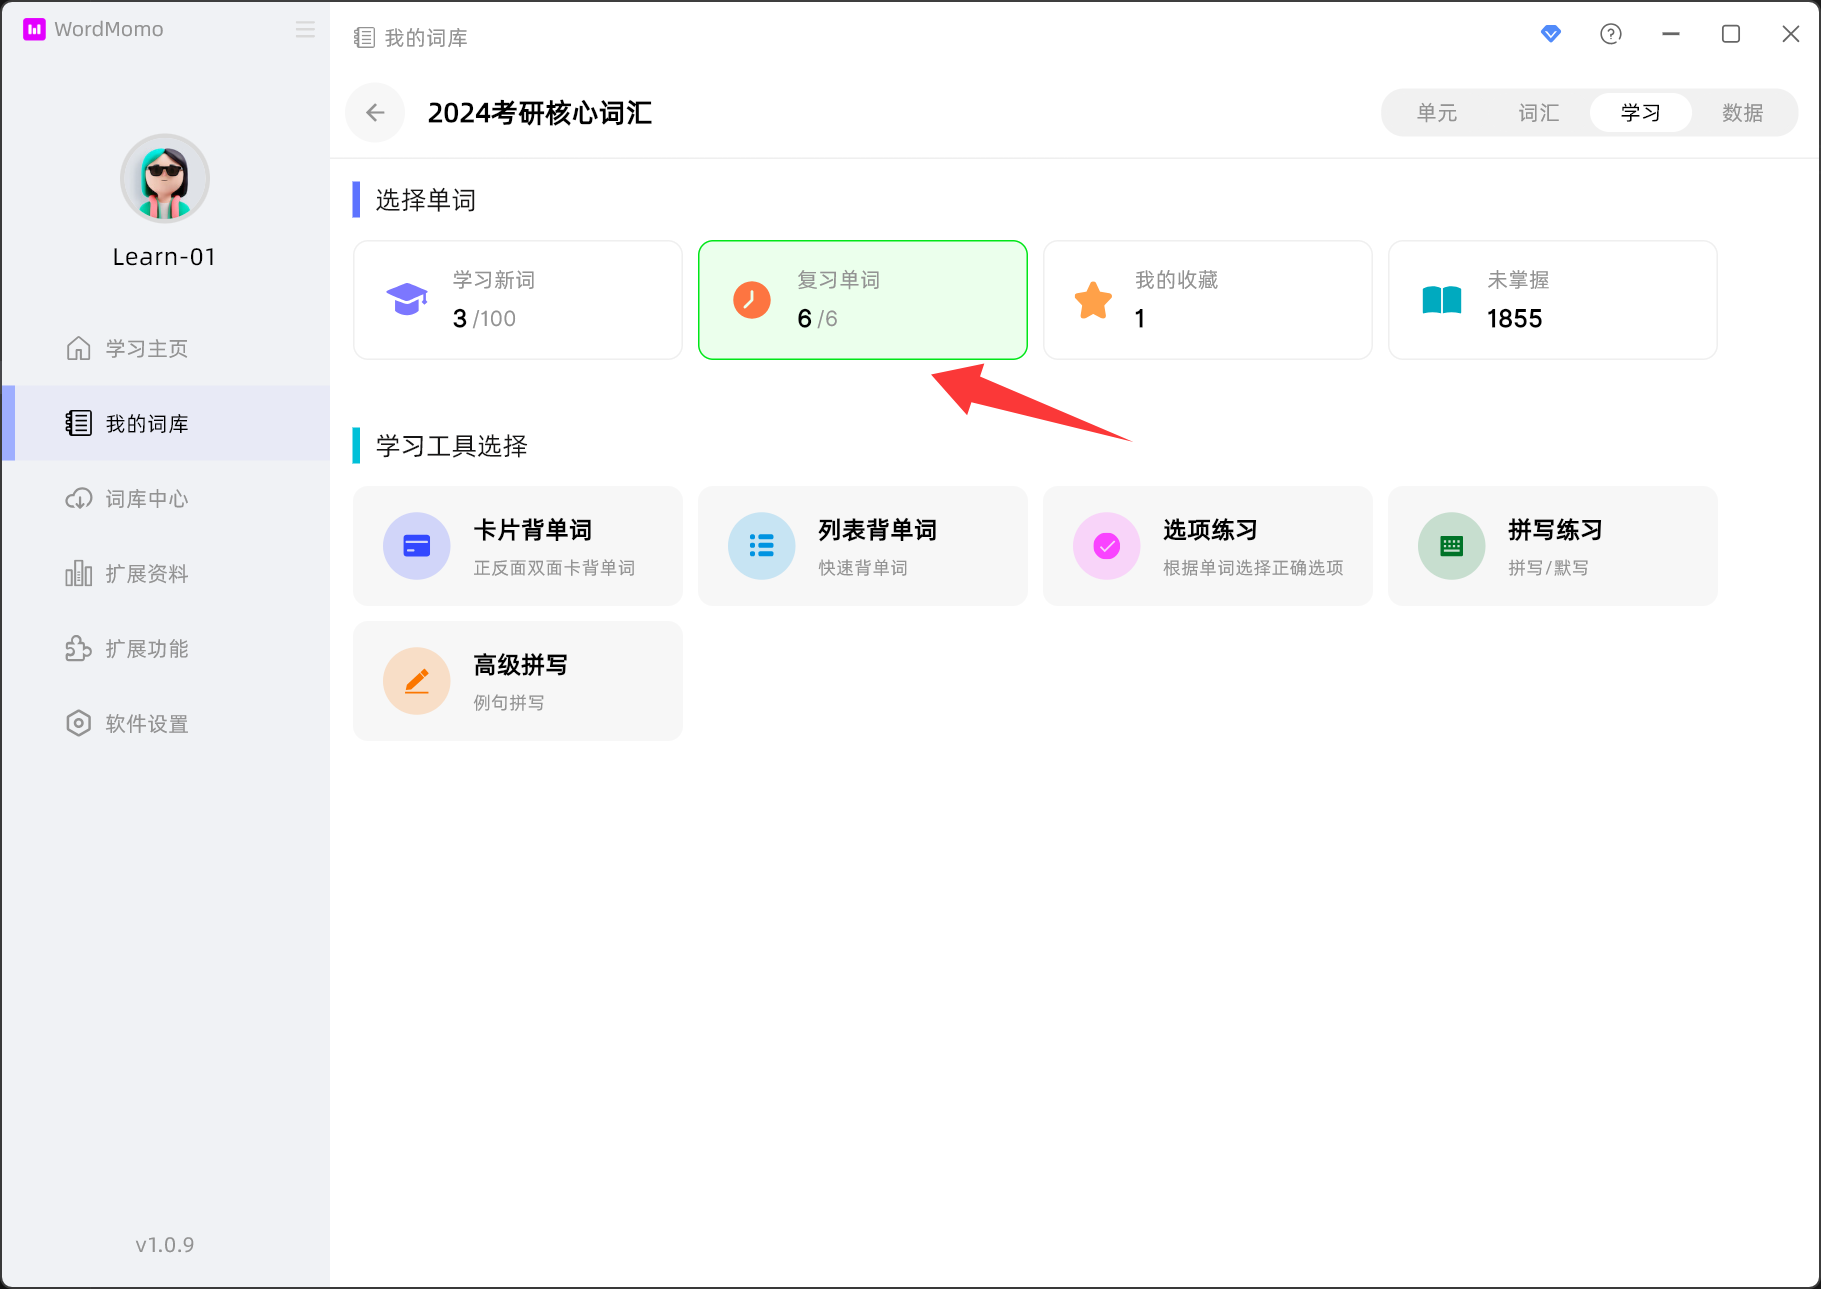Open the 数据 tab
The width and height of the screenshot is (1821, 1289).
1742,113
